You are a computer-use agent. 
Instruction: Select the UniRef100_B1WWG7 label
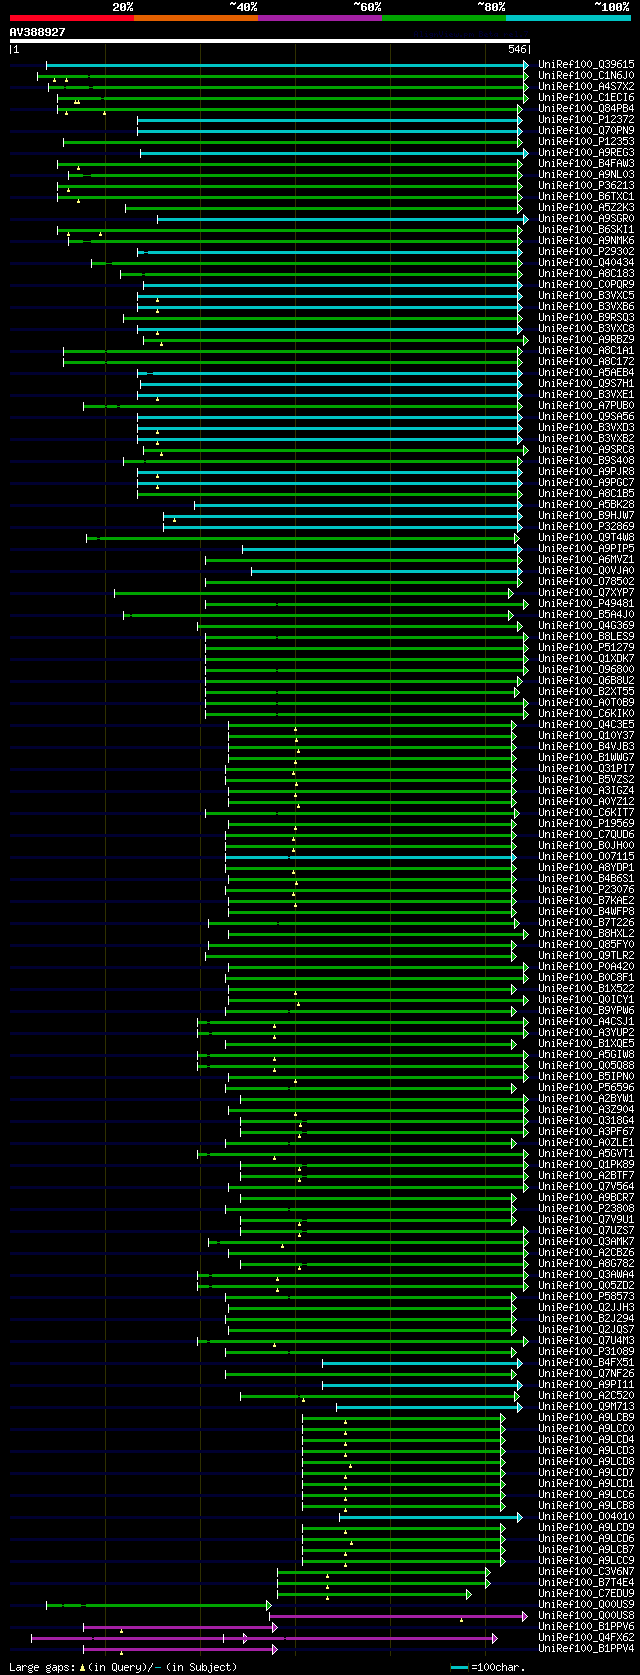point(586,757)
